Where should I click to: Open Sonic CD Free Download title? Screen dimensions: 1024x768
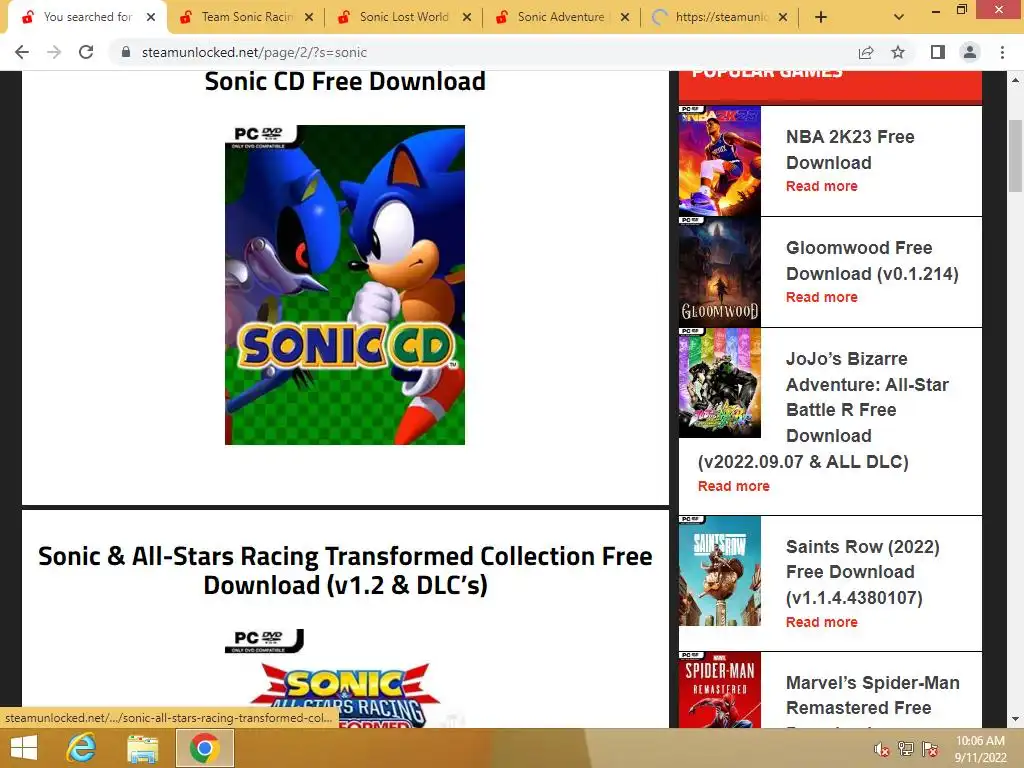point(345,82)
